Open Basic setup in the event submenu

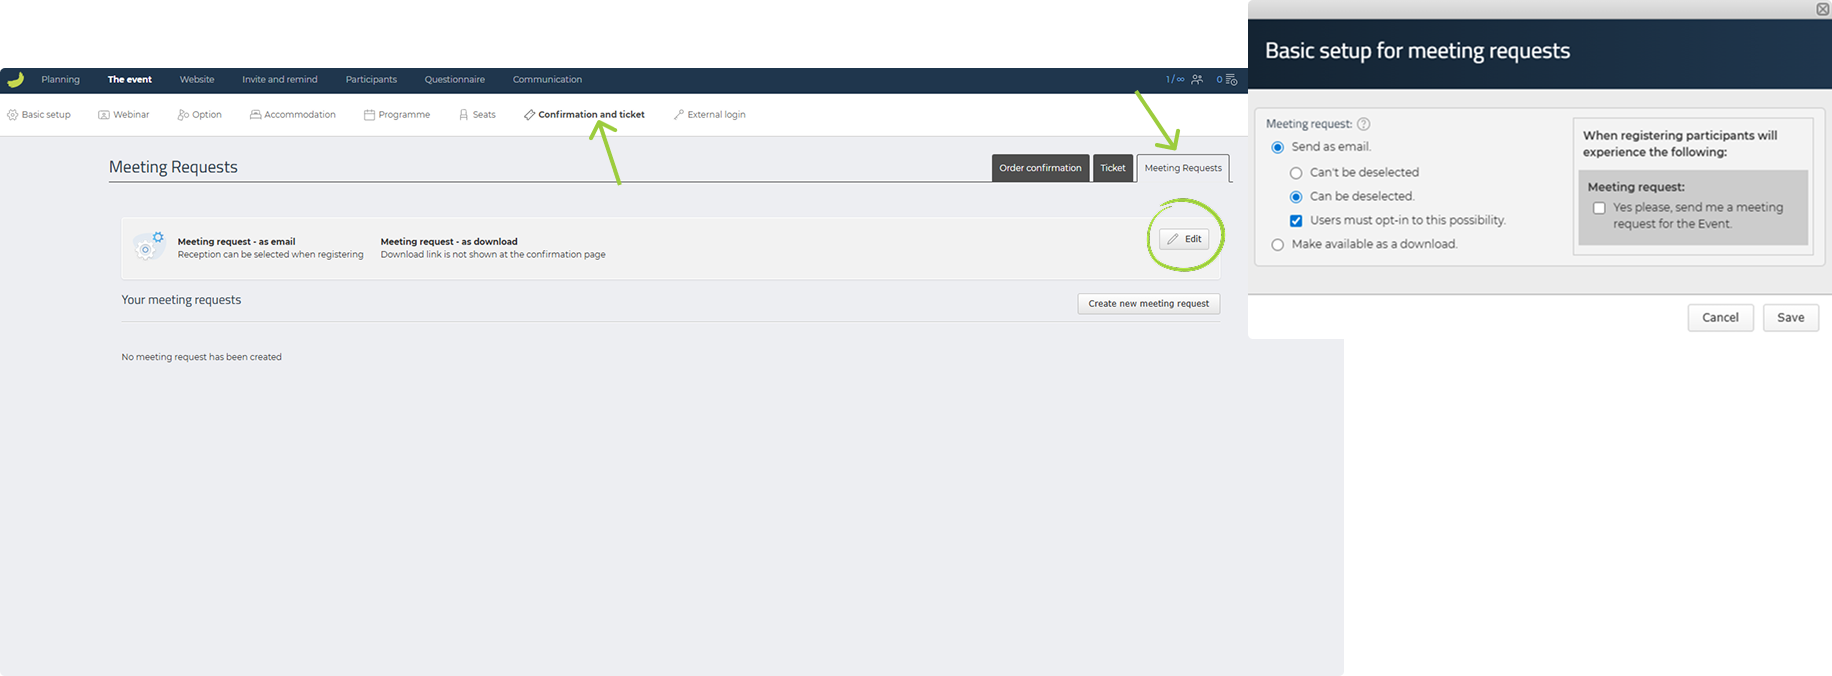click(39, 115)
